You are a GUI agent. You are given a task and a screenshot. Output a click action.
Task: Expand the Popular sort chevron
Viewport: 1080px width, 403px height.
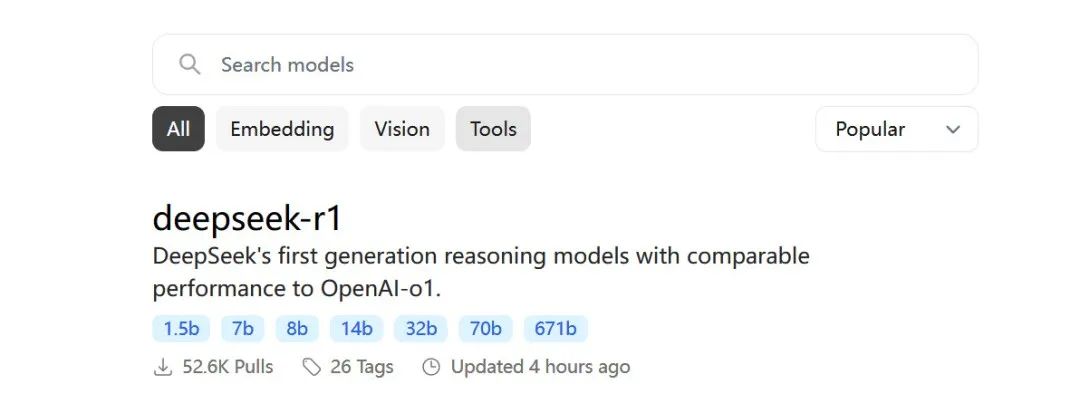[953, 130]
